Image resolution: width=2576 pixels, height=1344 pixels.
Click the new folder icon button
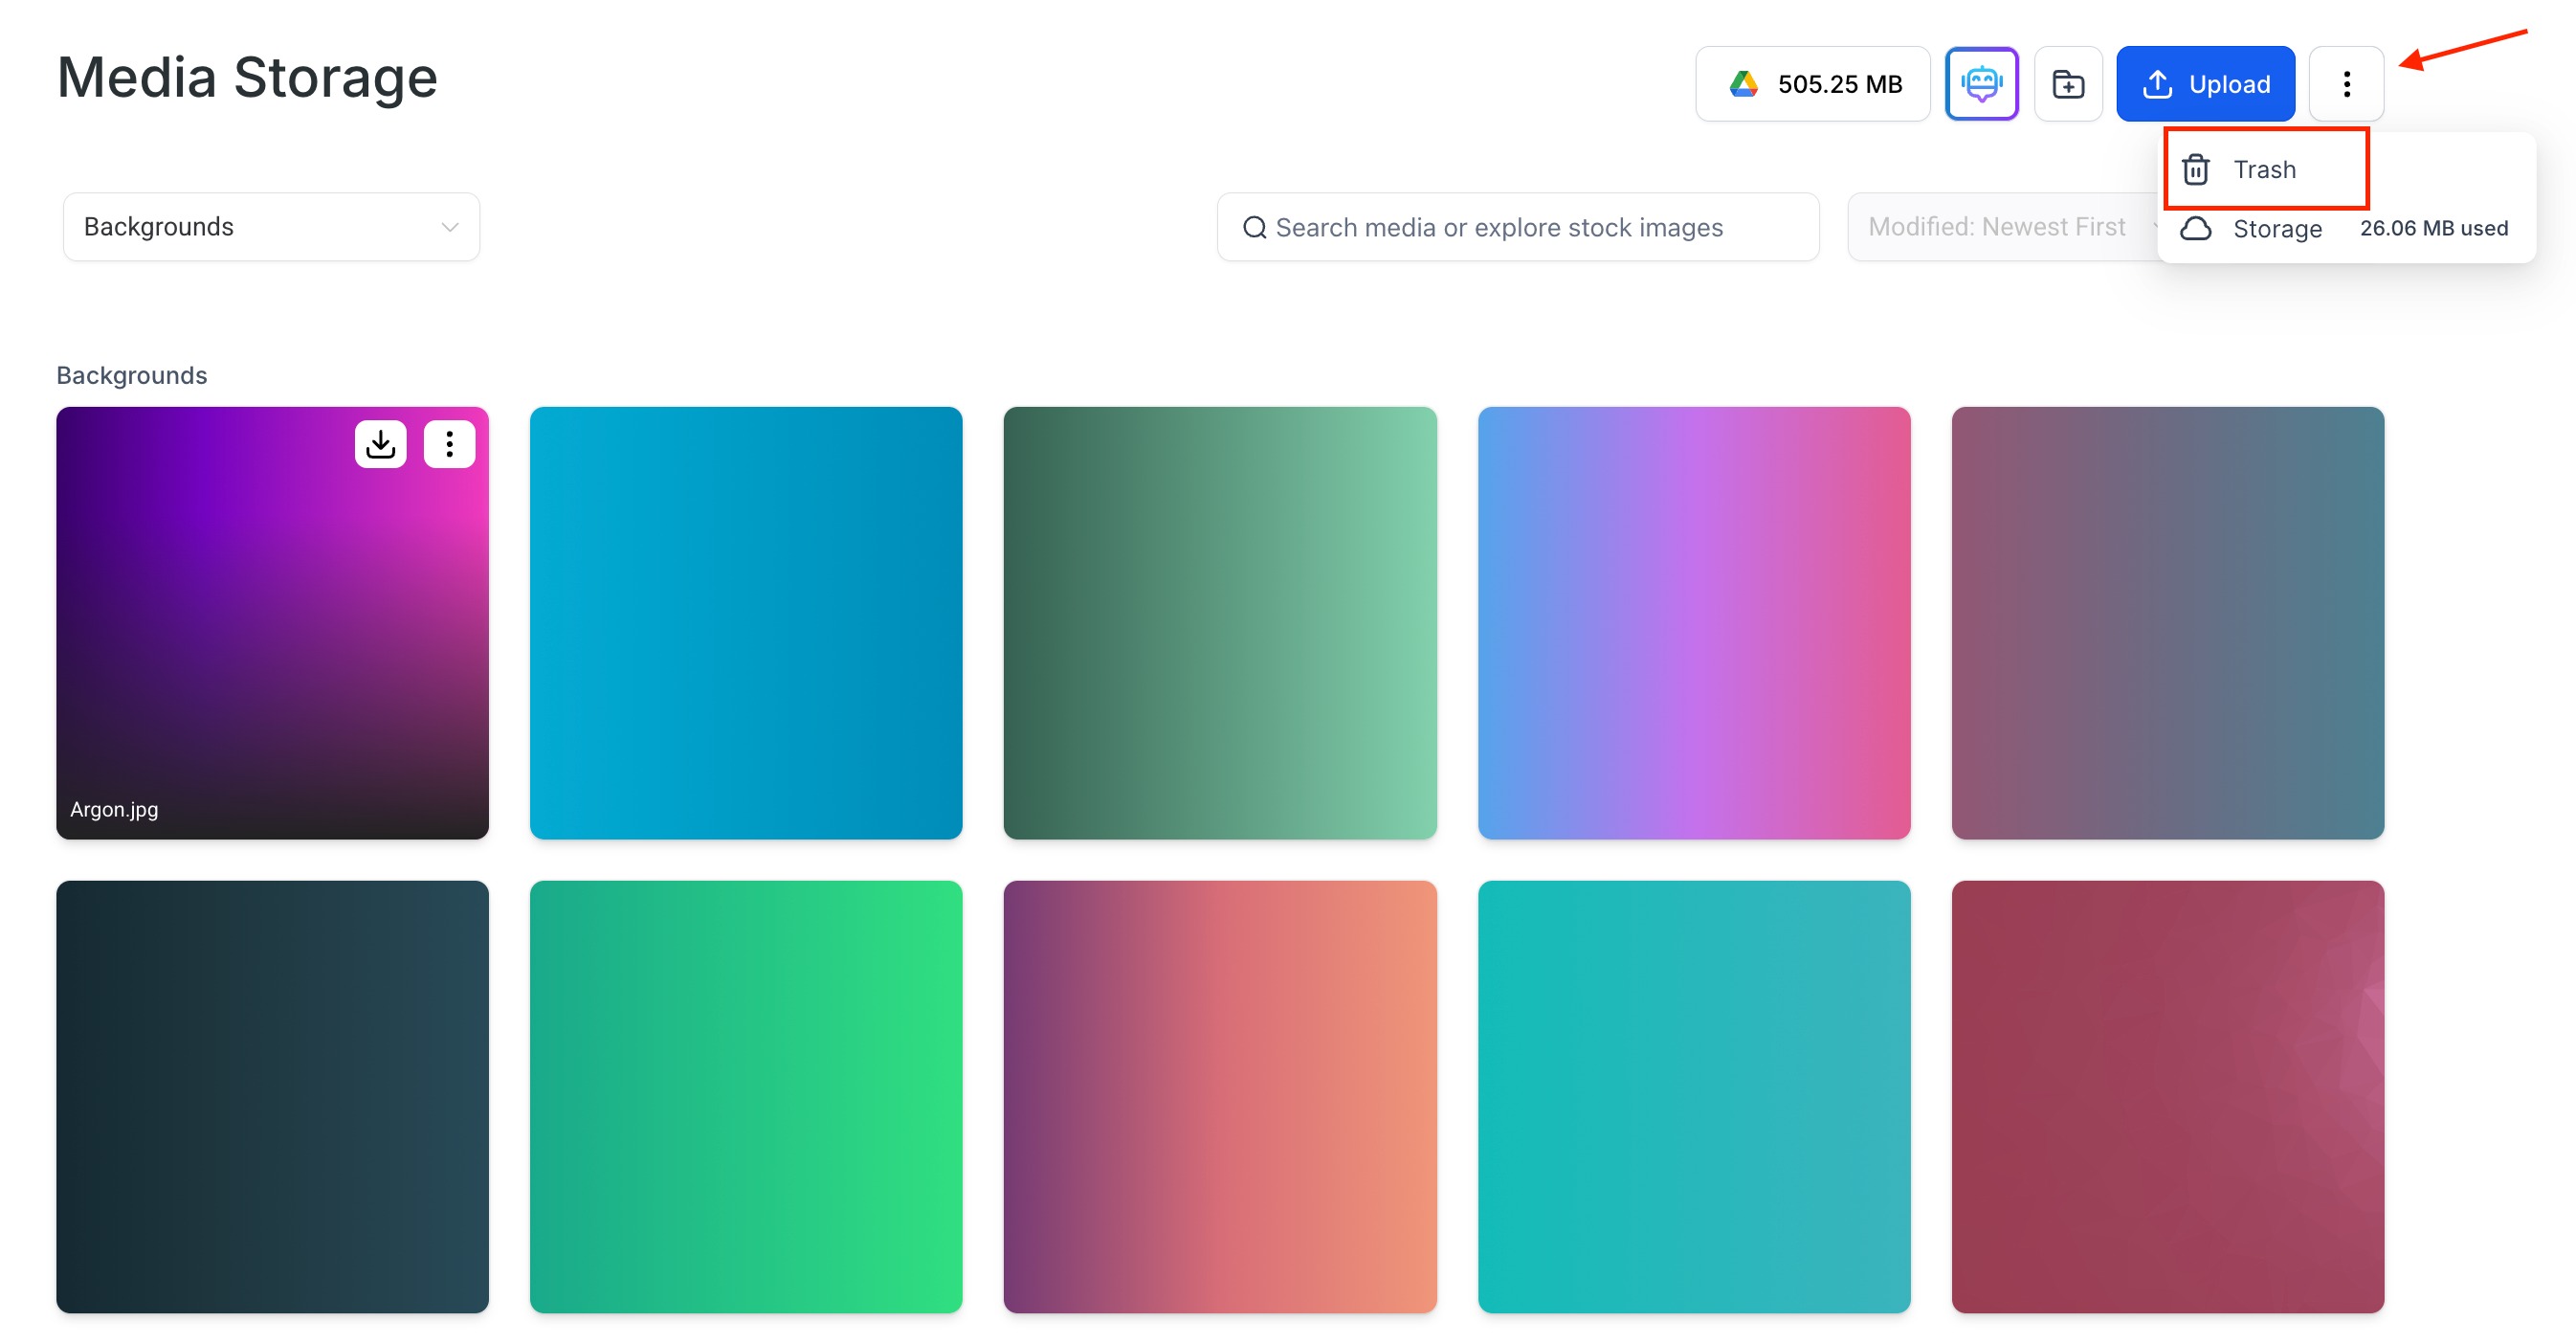click(x=2067, y=83)
